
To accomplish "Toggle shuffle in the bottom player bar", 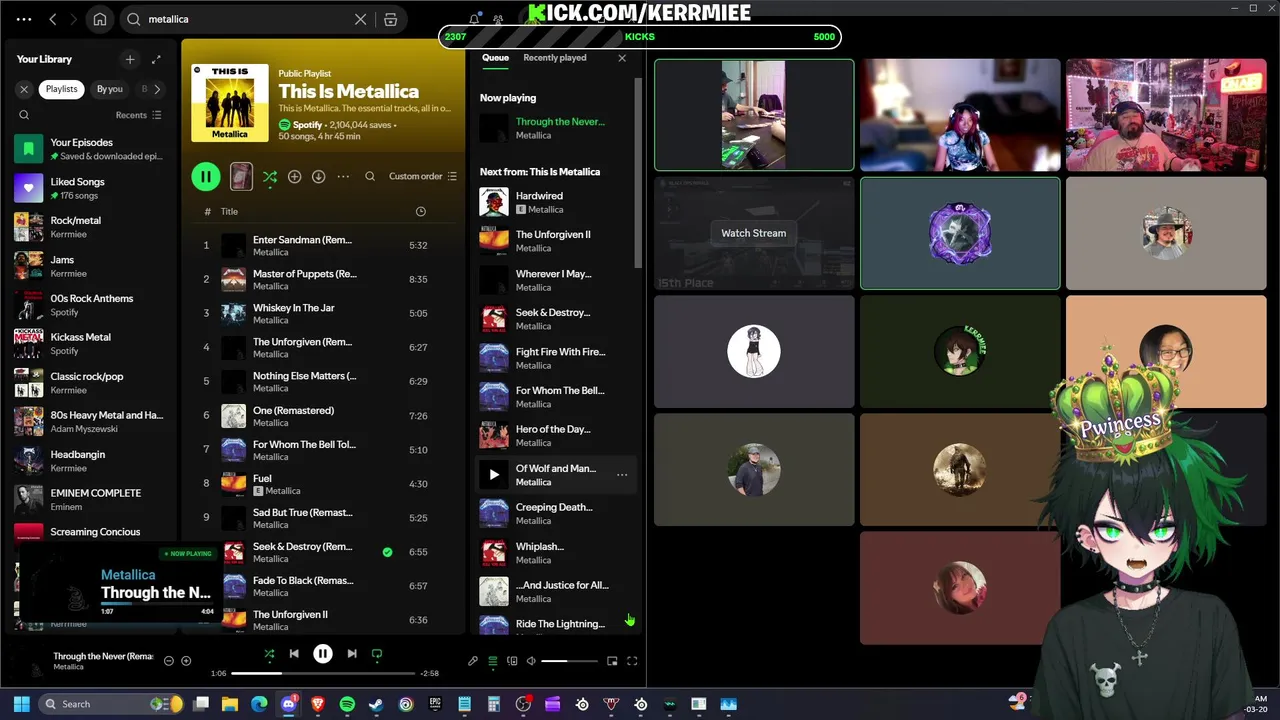I will (269, 654).
